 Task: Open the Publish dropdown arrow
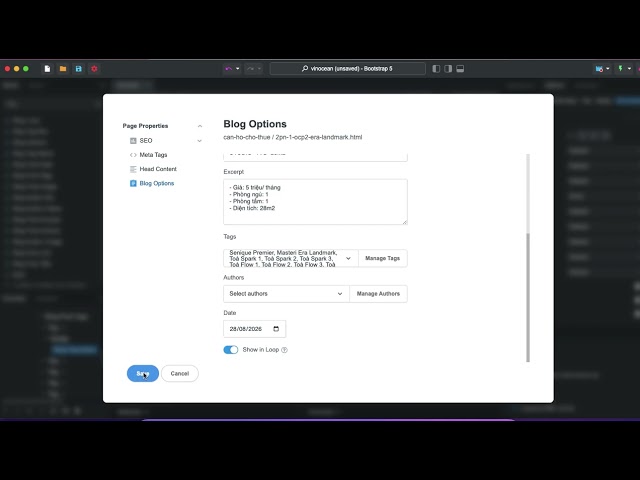[629, 69]
